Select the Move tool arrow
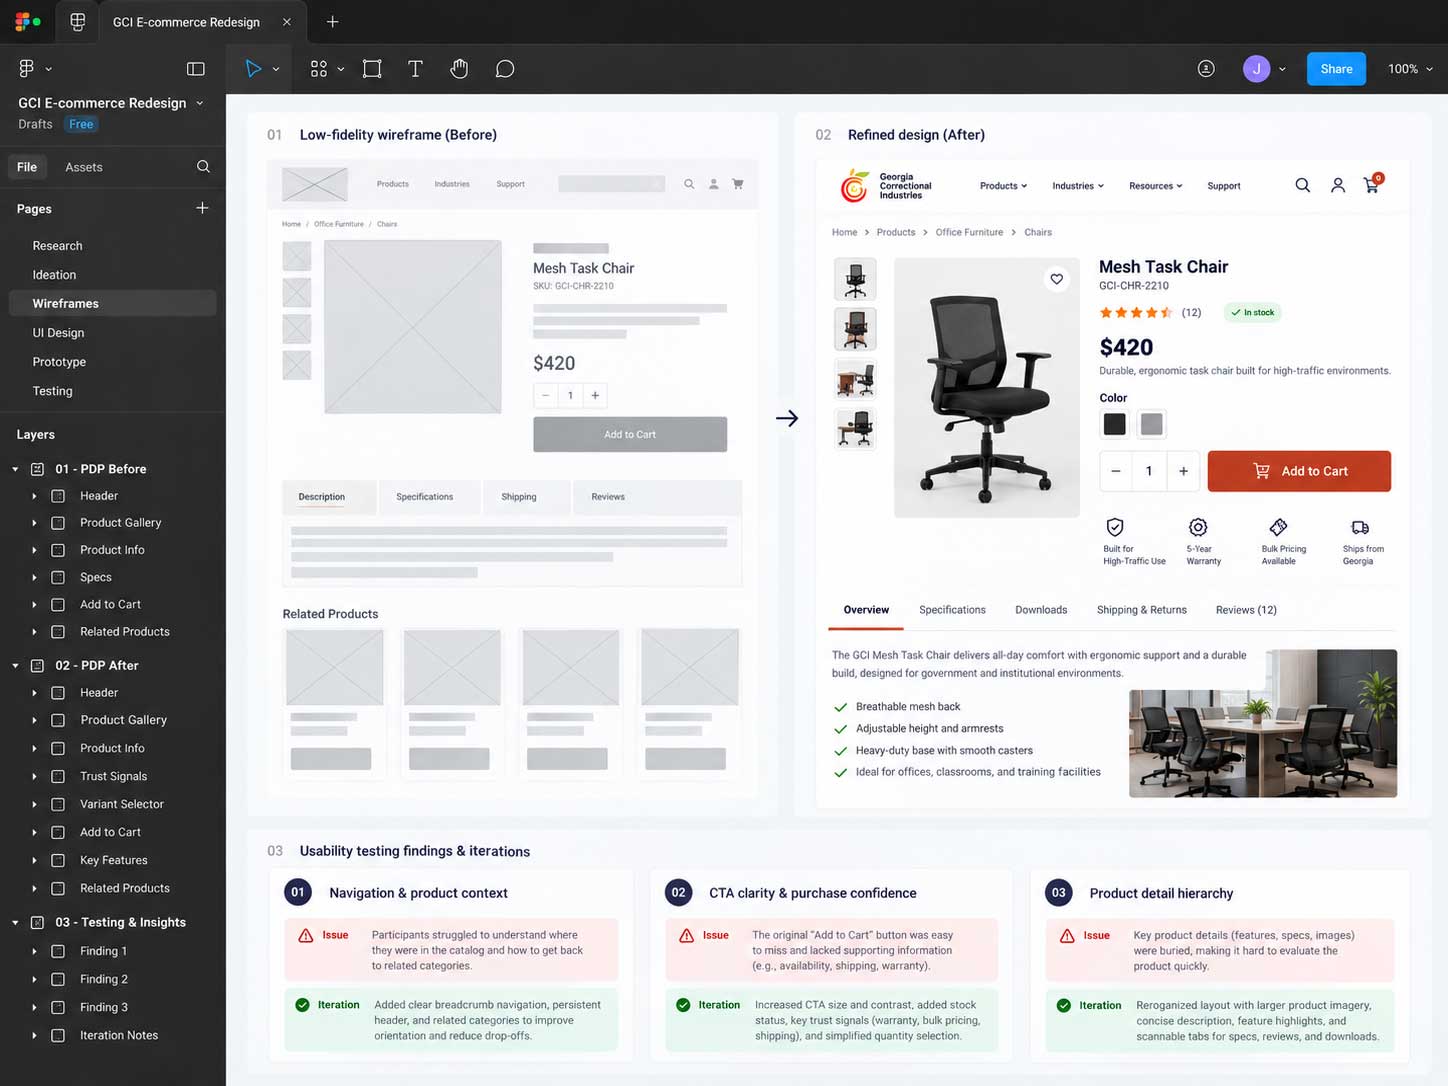This screenshot has width=1448, height=1086. 253,69
